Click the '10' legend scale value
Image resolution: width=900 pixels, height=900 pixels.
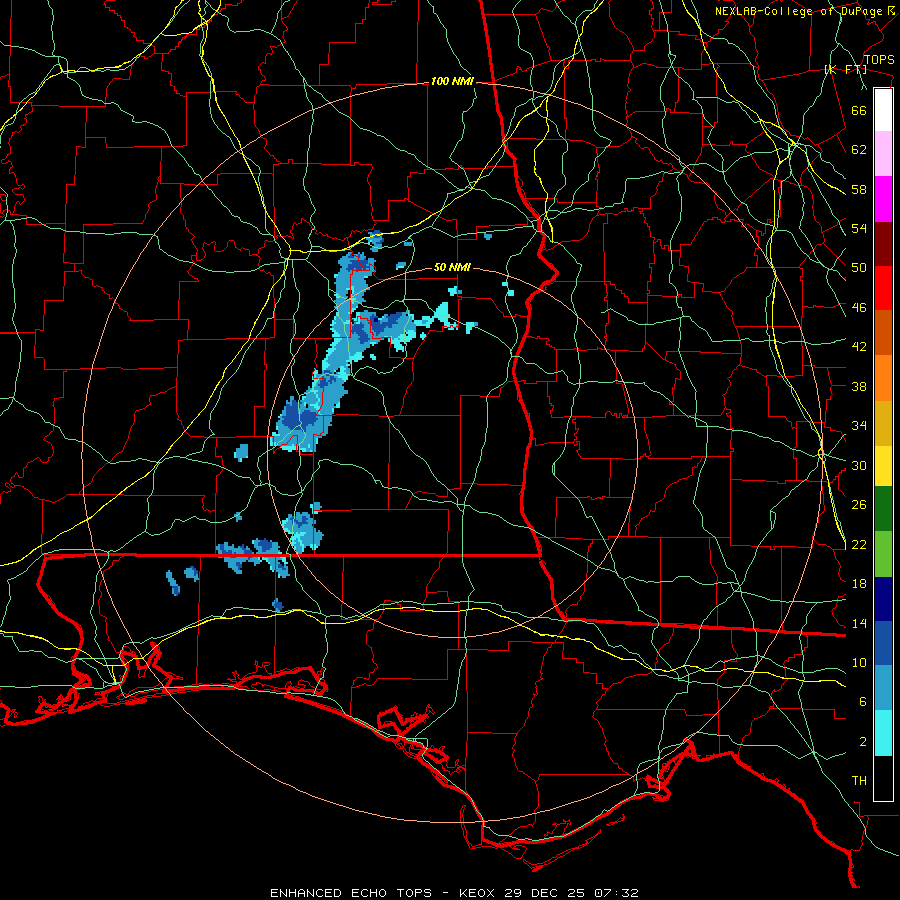859,663
